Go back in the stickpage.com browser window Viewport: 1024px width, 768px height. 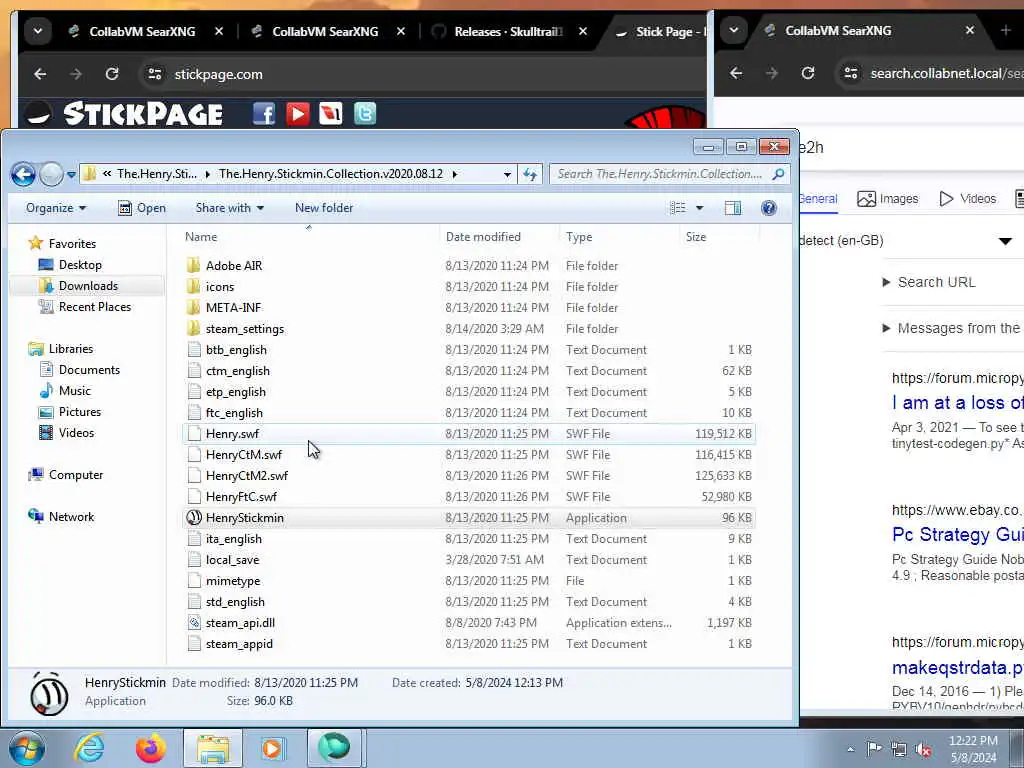click(40, 74)
